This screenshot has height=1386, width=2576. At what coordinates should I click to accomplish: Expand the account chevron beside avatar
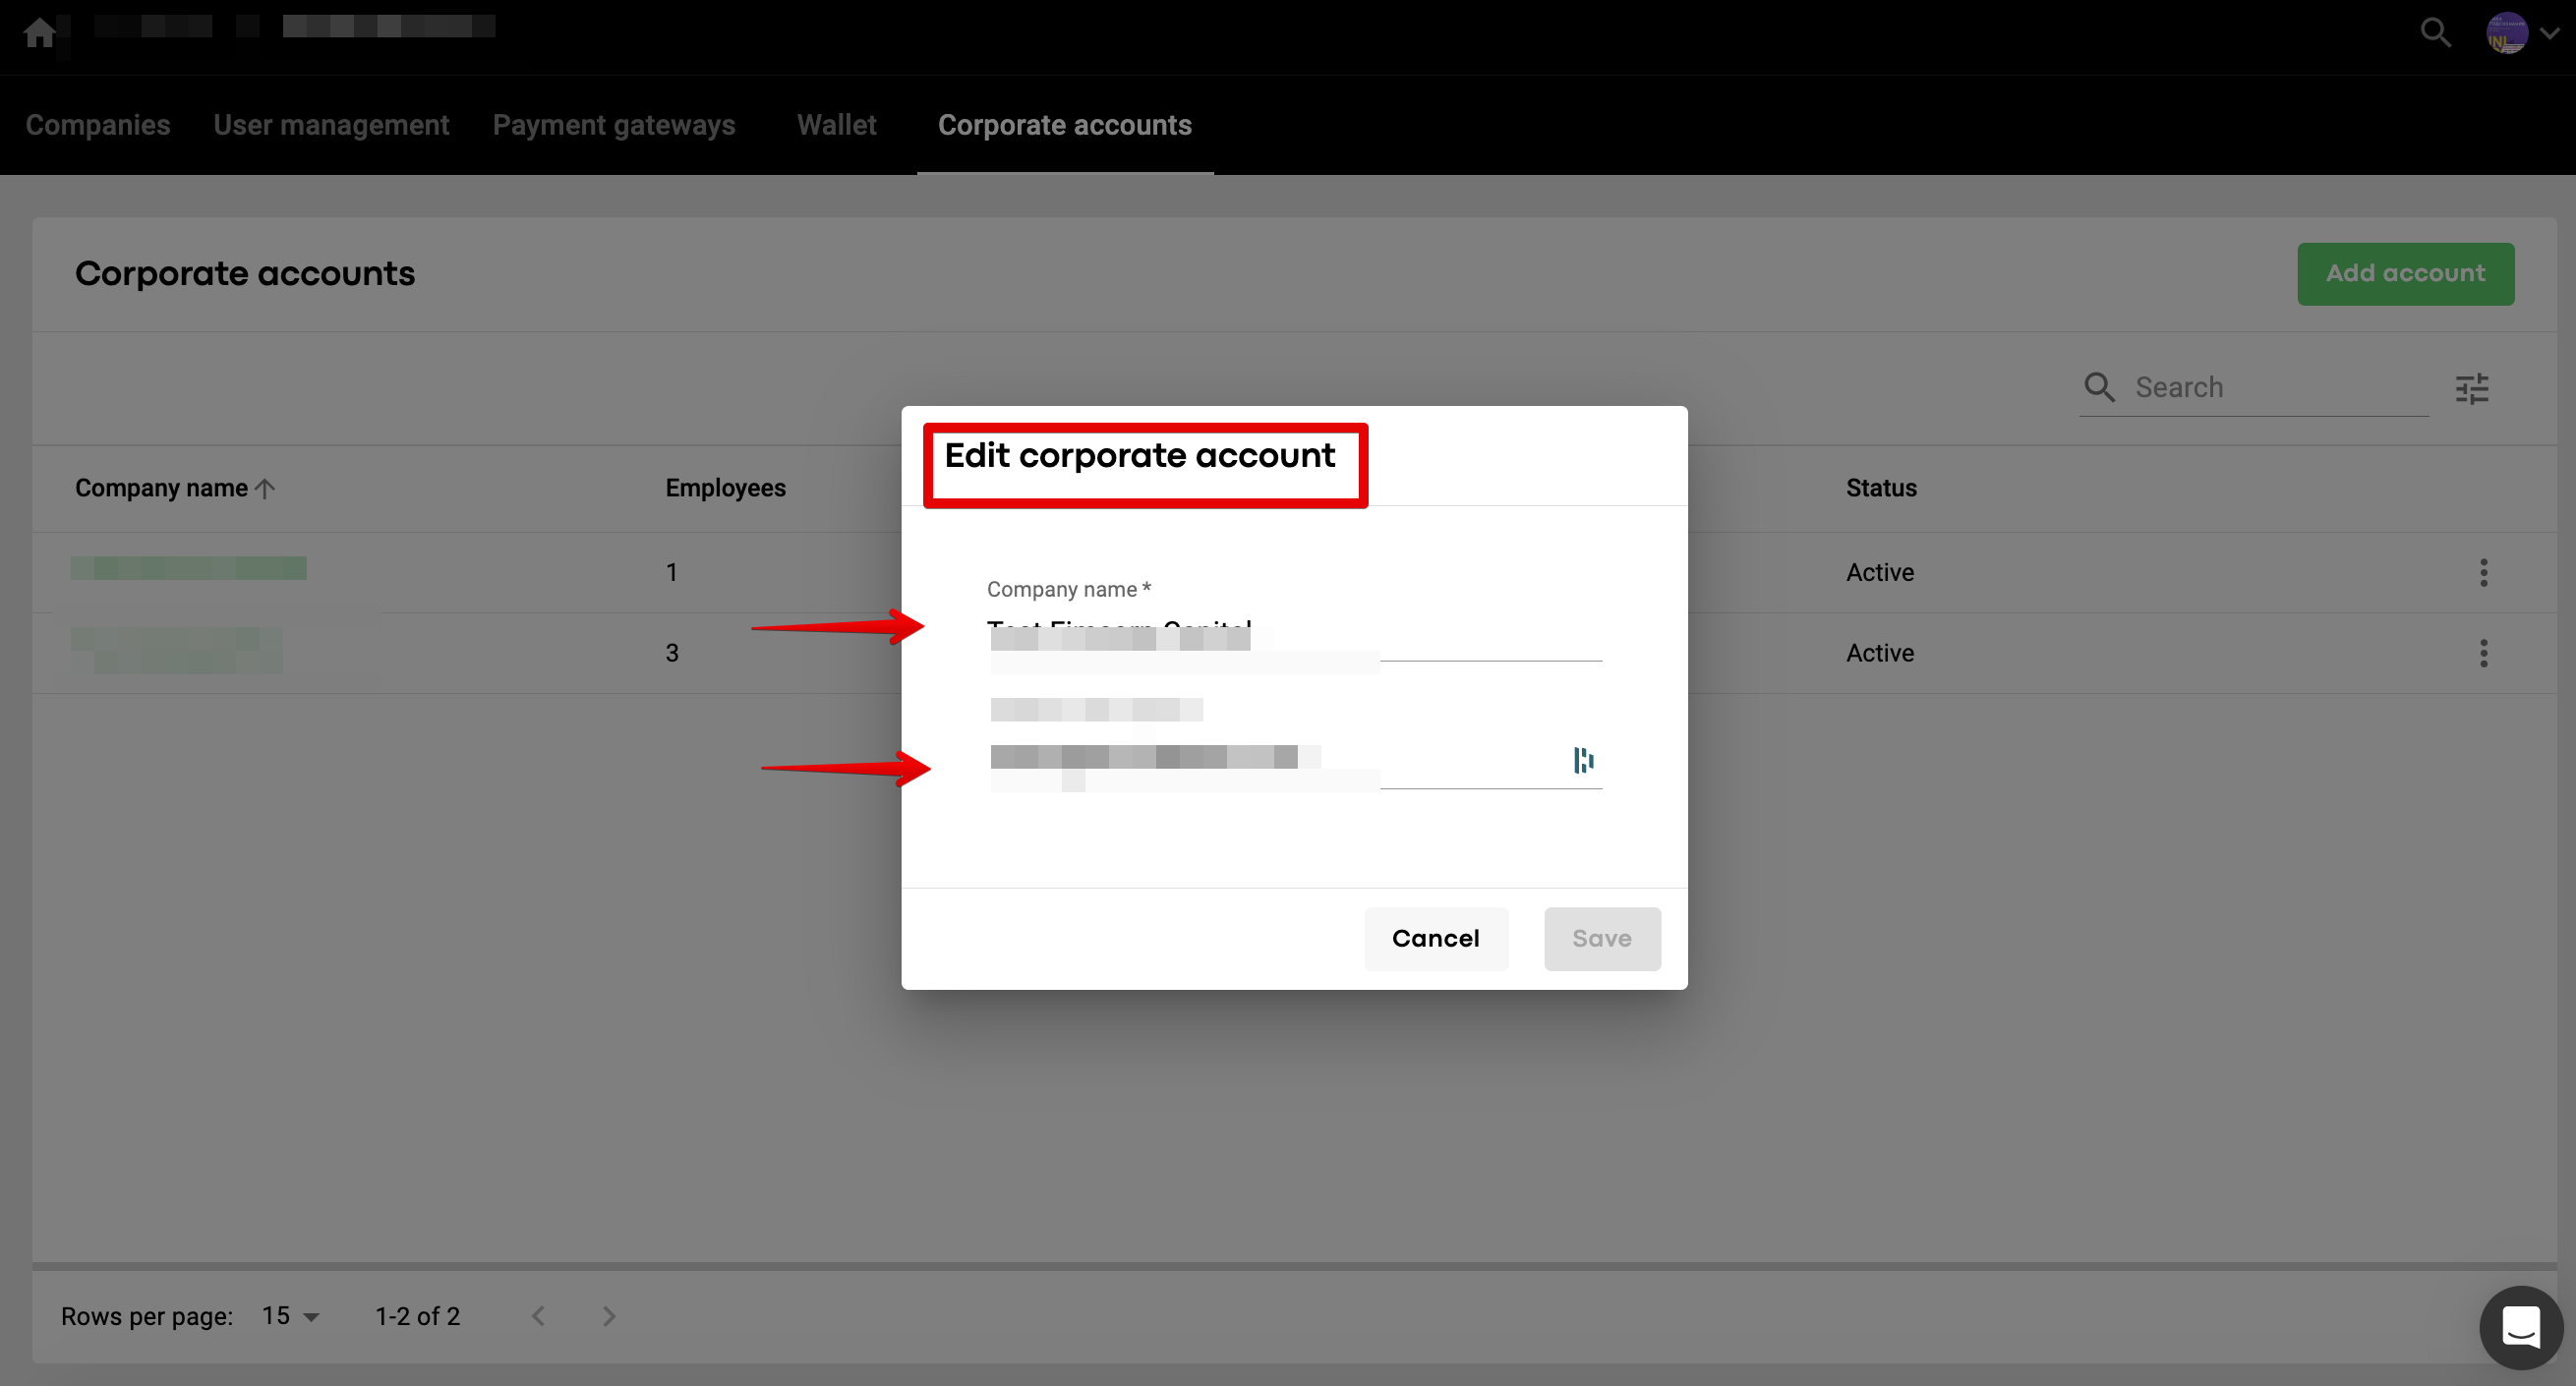[x=2550, y=33]
